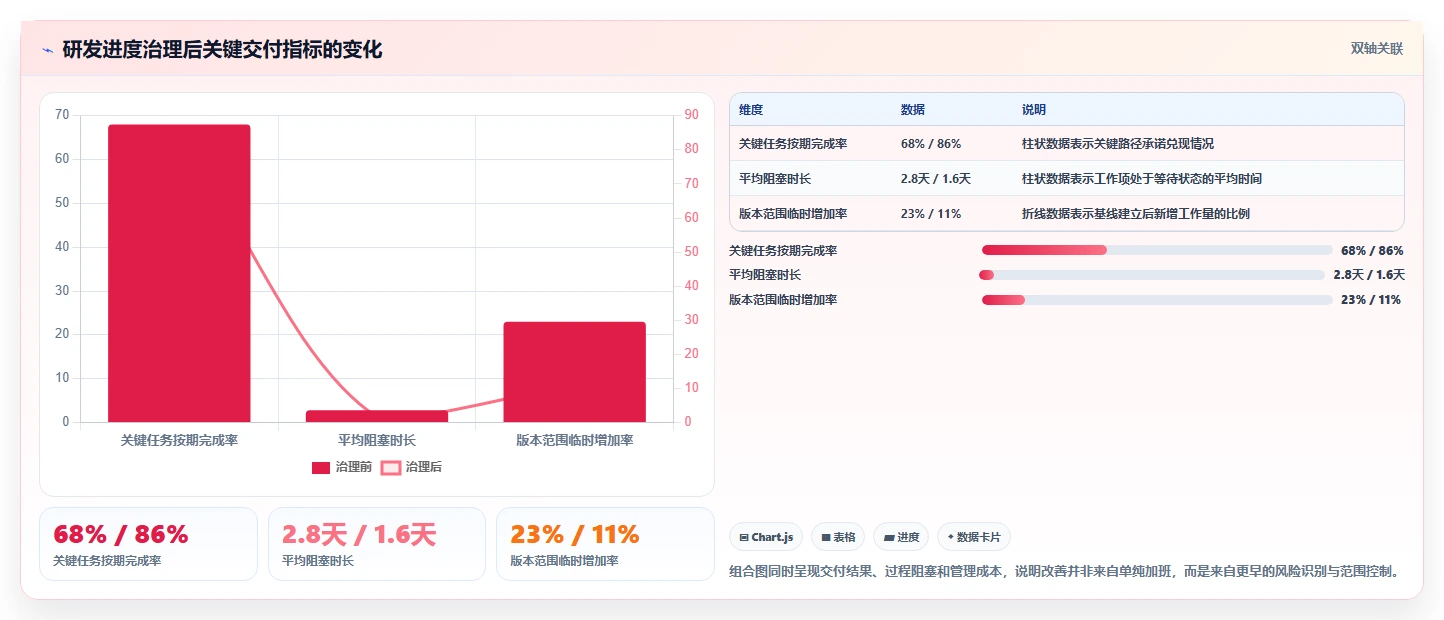Select the Chart.js tag chip

pyautogui.click(x=766, y=537)
